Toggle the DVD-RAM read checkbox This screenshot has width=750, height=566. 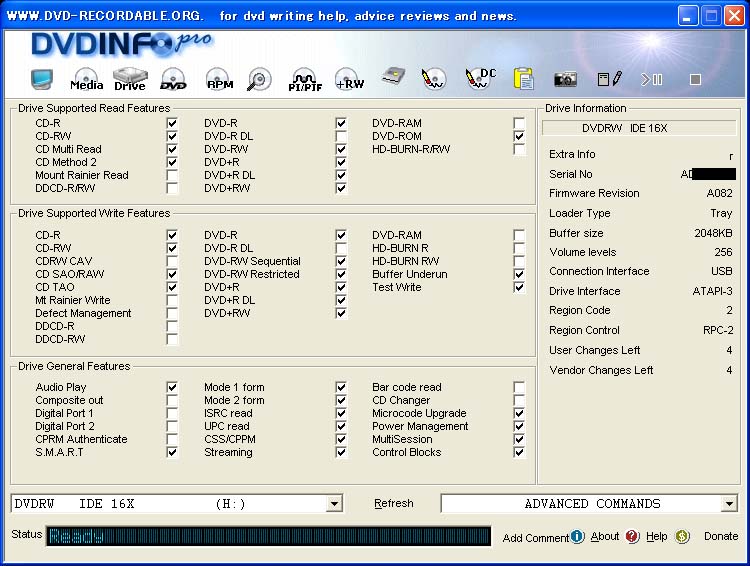(x=518, y=123)
